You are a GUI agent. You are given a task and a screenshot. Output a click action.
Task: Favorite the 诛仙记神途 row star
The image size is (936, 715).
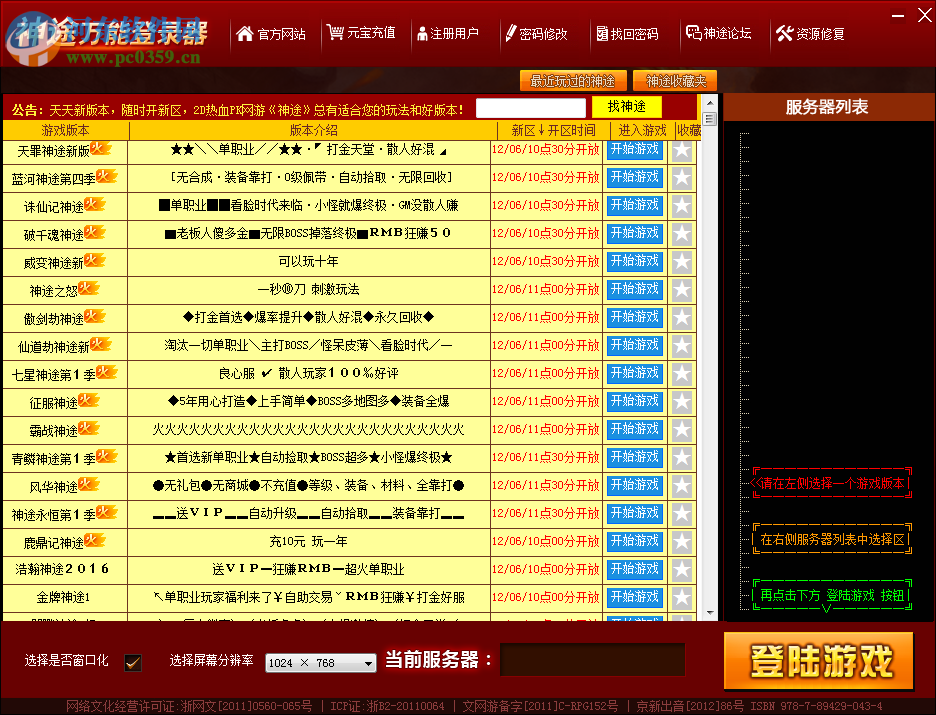tap(682, 207)
